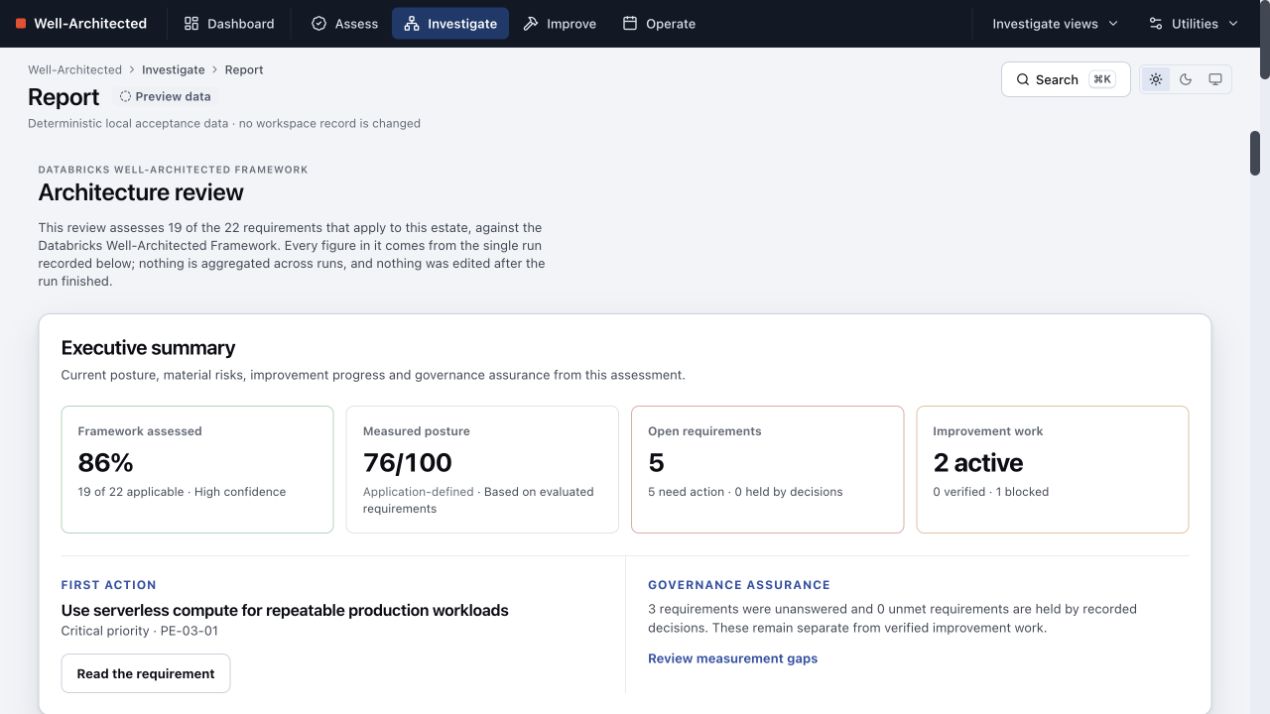Viewport: 1270px width, 714px height.
Task: Switch to the Operate tab
Action: coord(659,23)
